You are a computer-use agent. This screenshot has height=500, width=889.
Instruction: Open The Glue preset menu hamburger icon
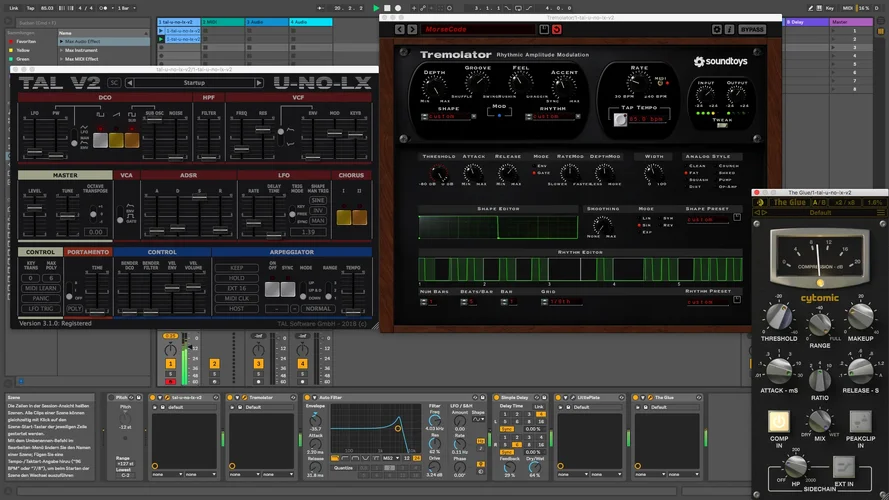pos(880,213)
